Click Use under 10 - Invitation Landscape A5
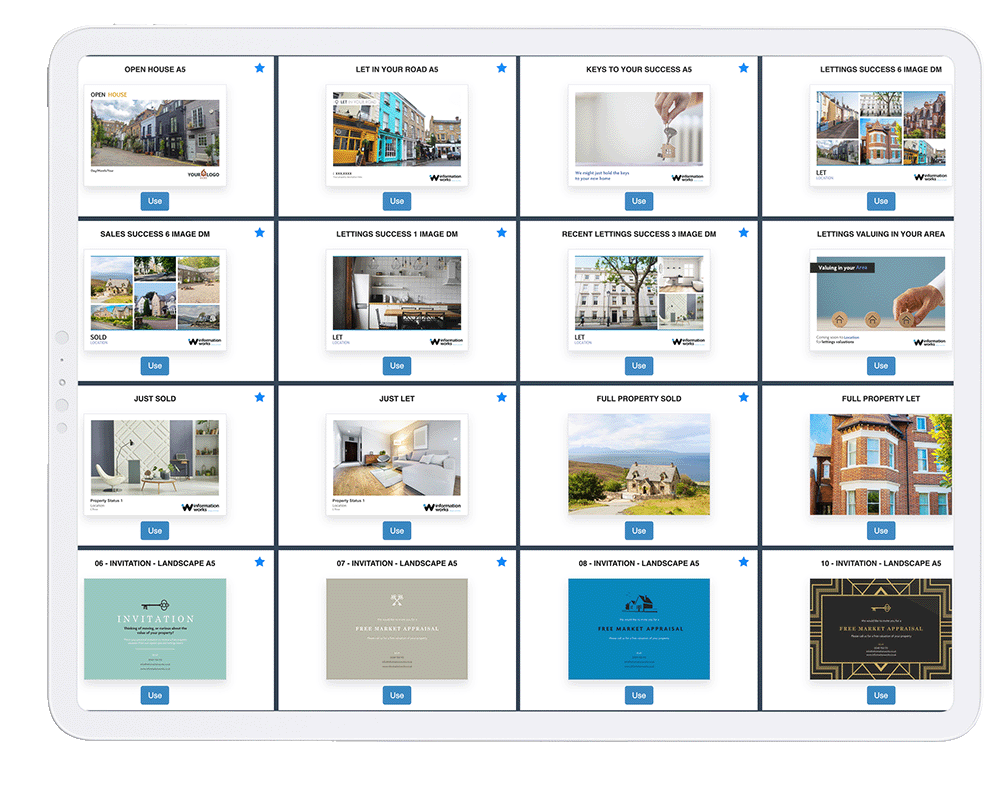 click(x=880, y=695)
